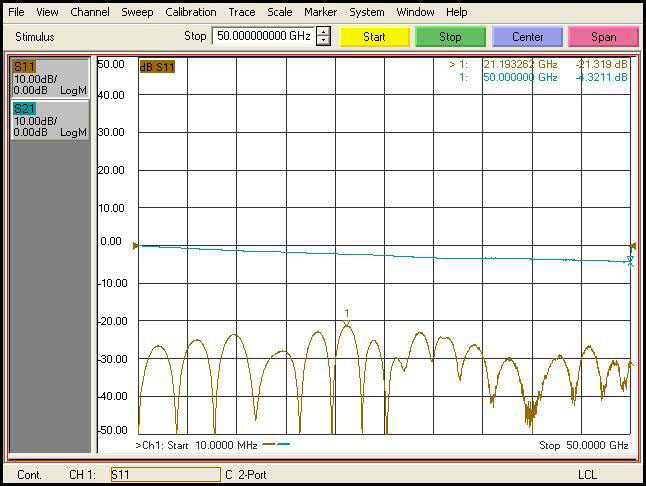Click the LCL status indicator

tap(587, 475)
